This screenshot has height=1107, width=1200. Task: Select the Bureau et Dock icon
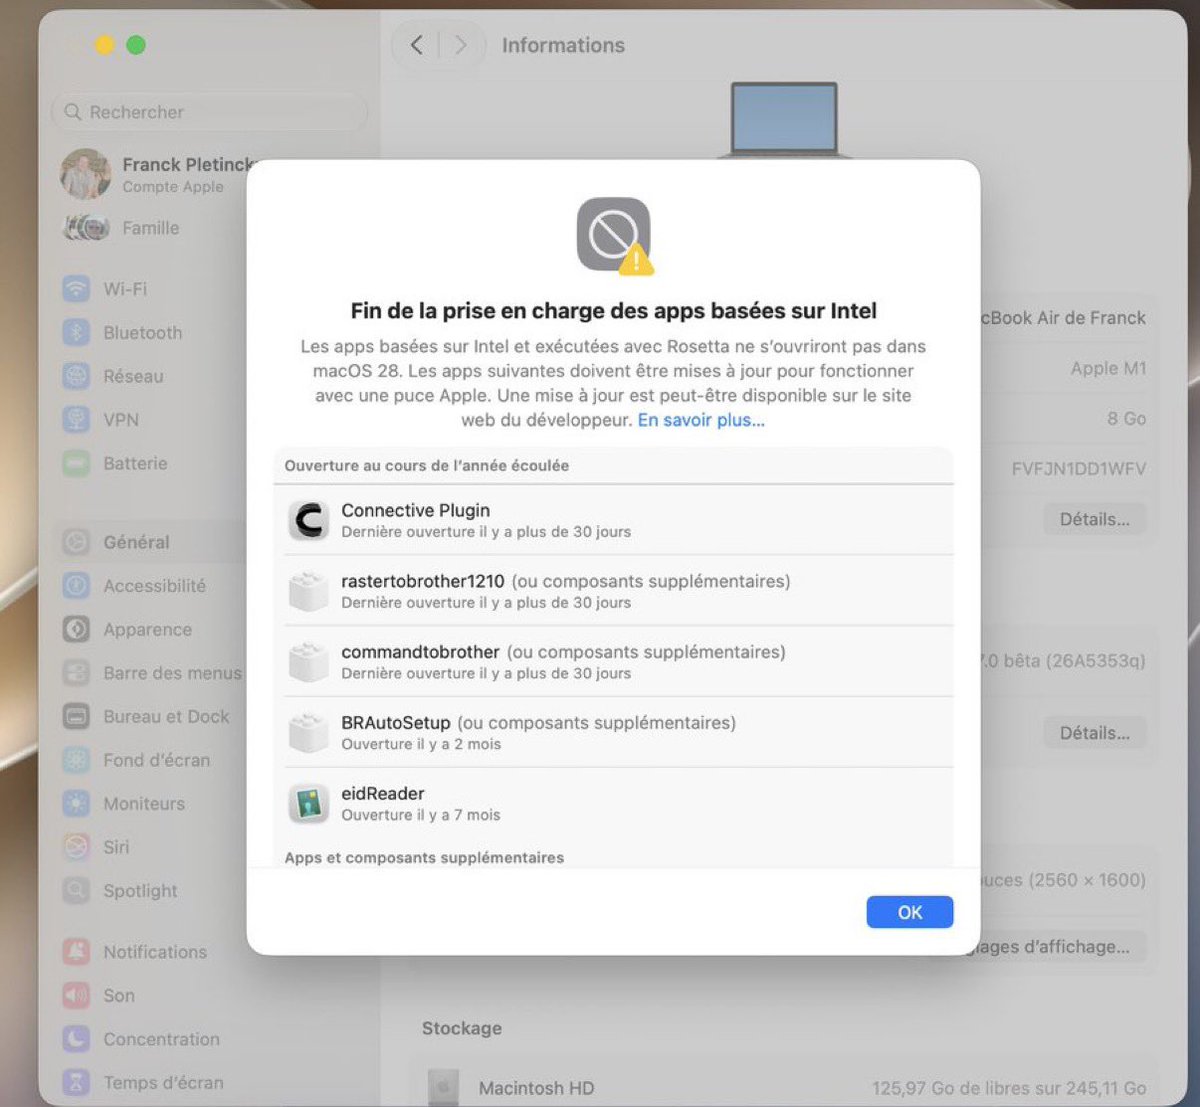(77, 716)
